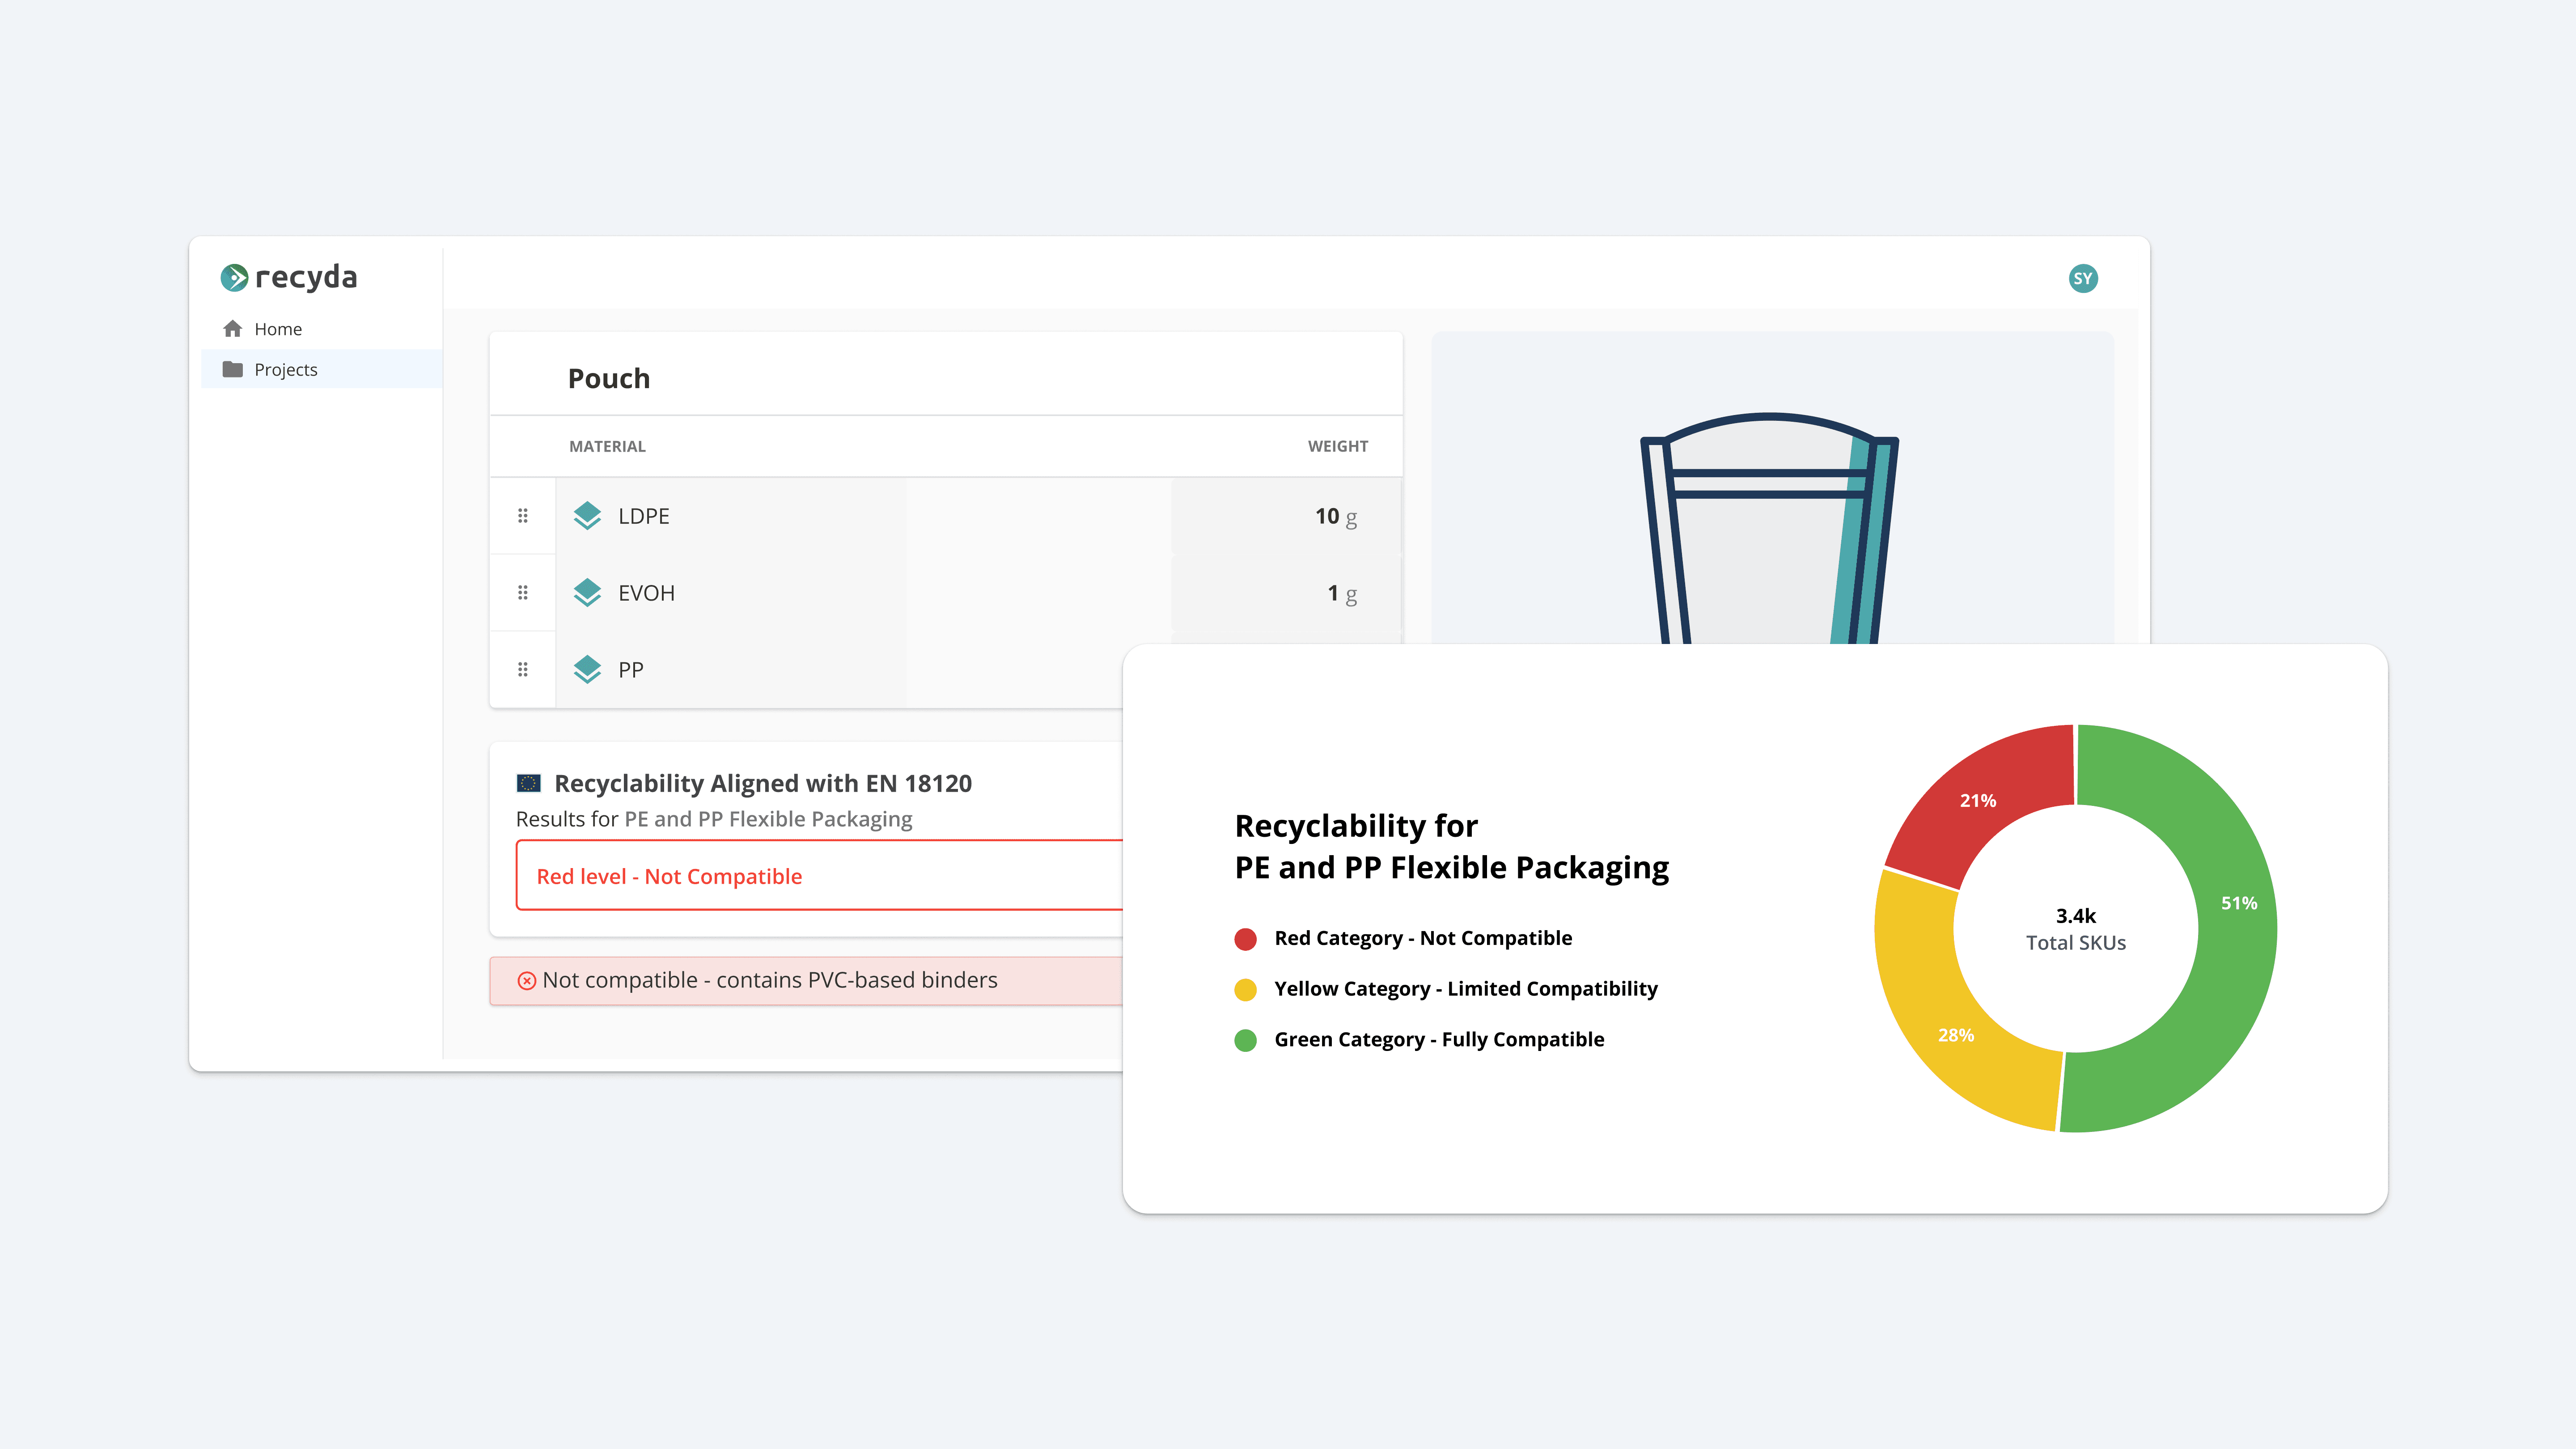This screenshot has width=2576, height=1449.
Task: Click the pouch packaging illustration
Action: [1770, 528]
